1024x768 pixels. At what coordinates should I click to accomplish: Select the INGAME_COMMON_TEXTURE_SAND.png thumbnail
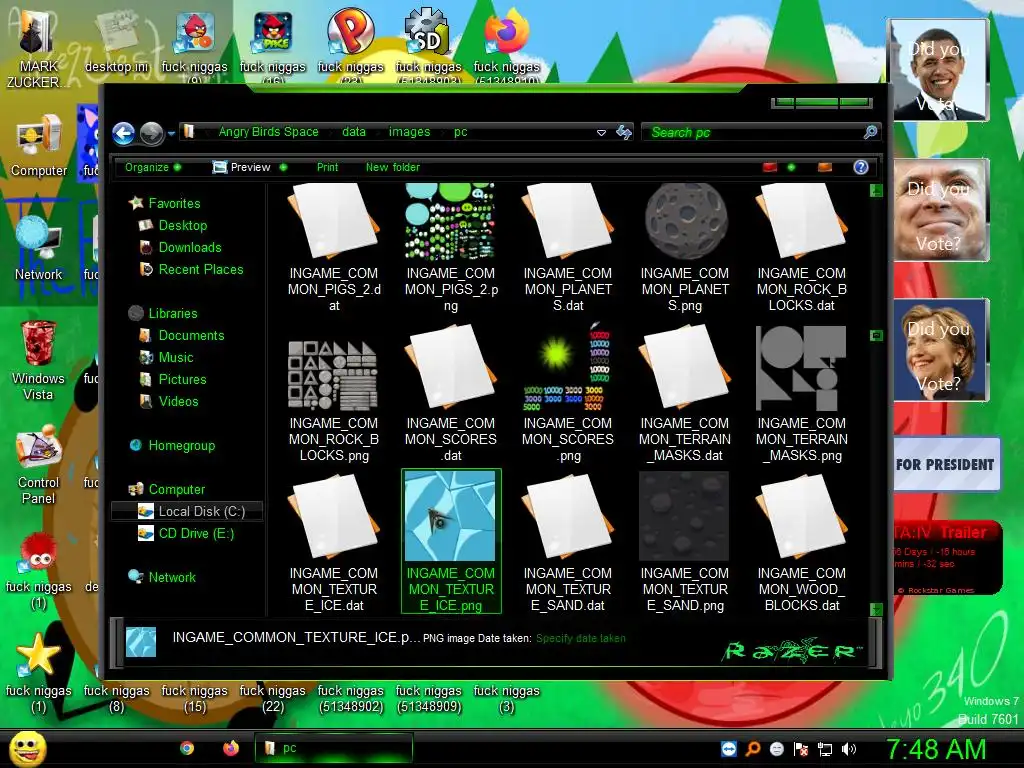(x=684, y=542)
